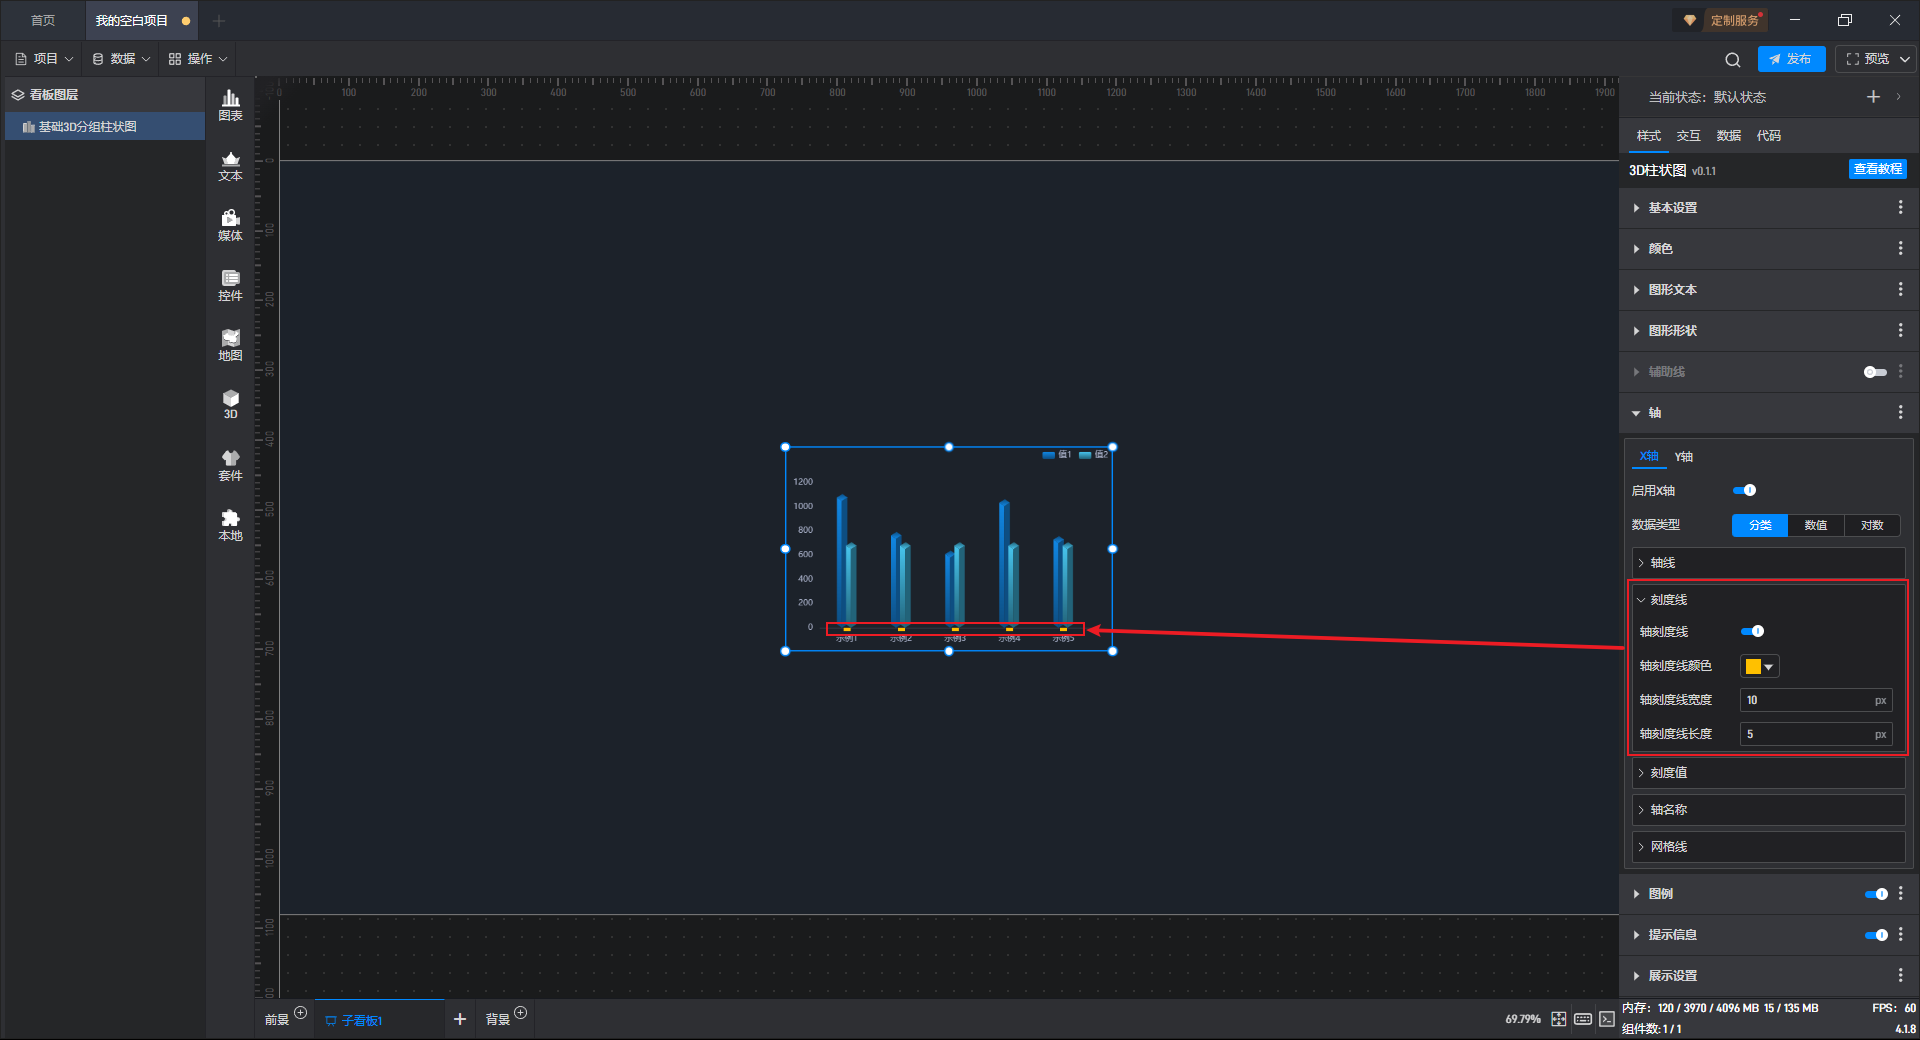Switch to the Y轴 tab
Image resolution: width=1920 pixels, height=1040 pixels.
tap(1684, 457)
